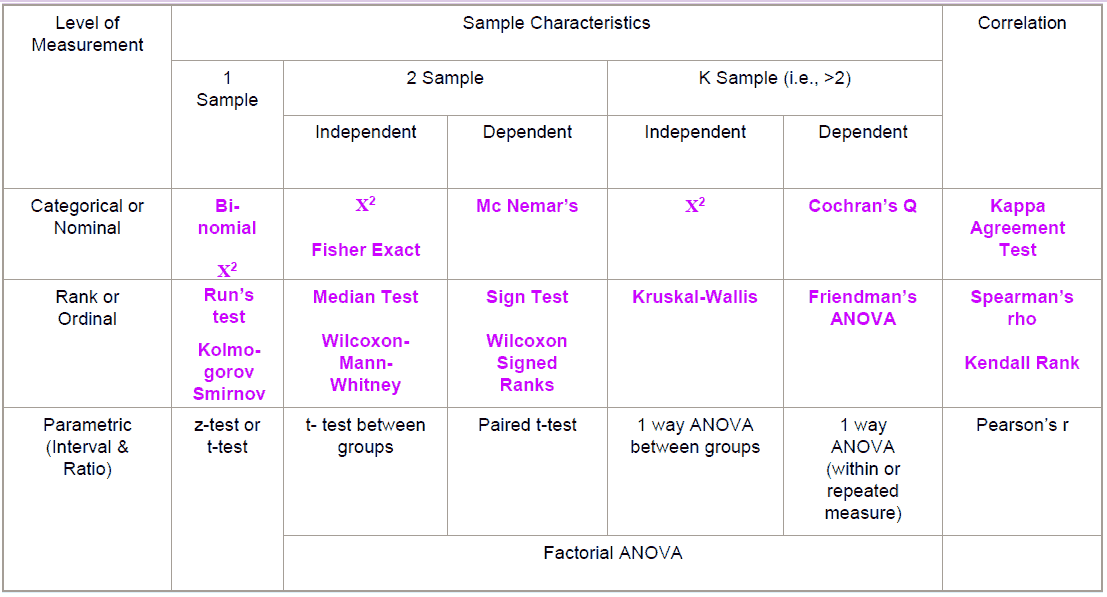
Task: Select the Pearson's r cell
Action: (x=1022, y=425)
